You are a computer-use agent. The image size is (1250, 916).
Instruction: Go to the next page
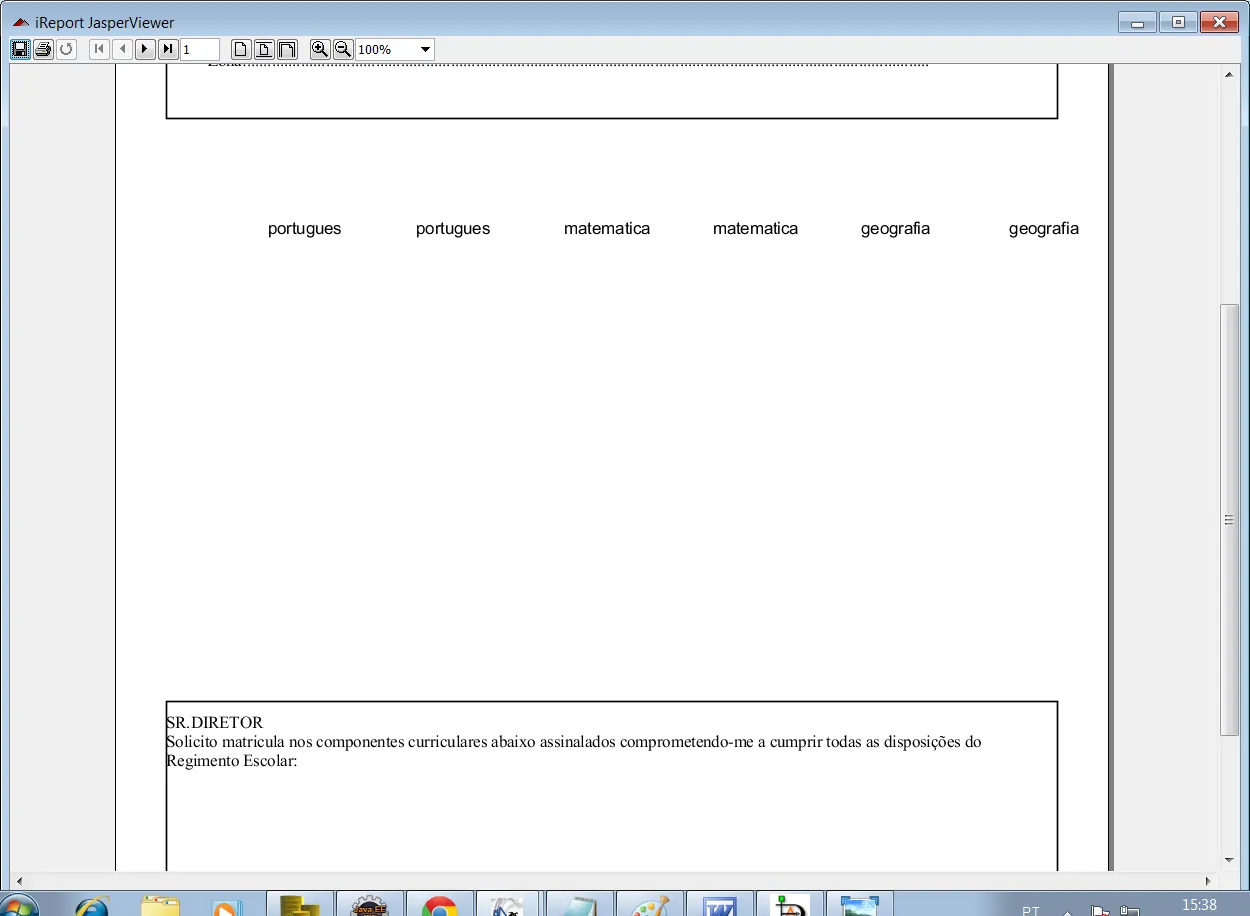[145, 49]
